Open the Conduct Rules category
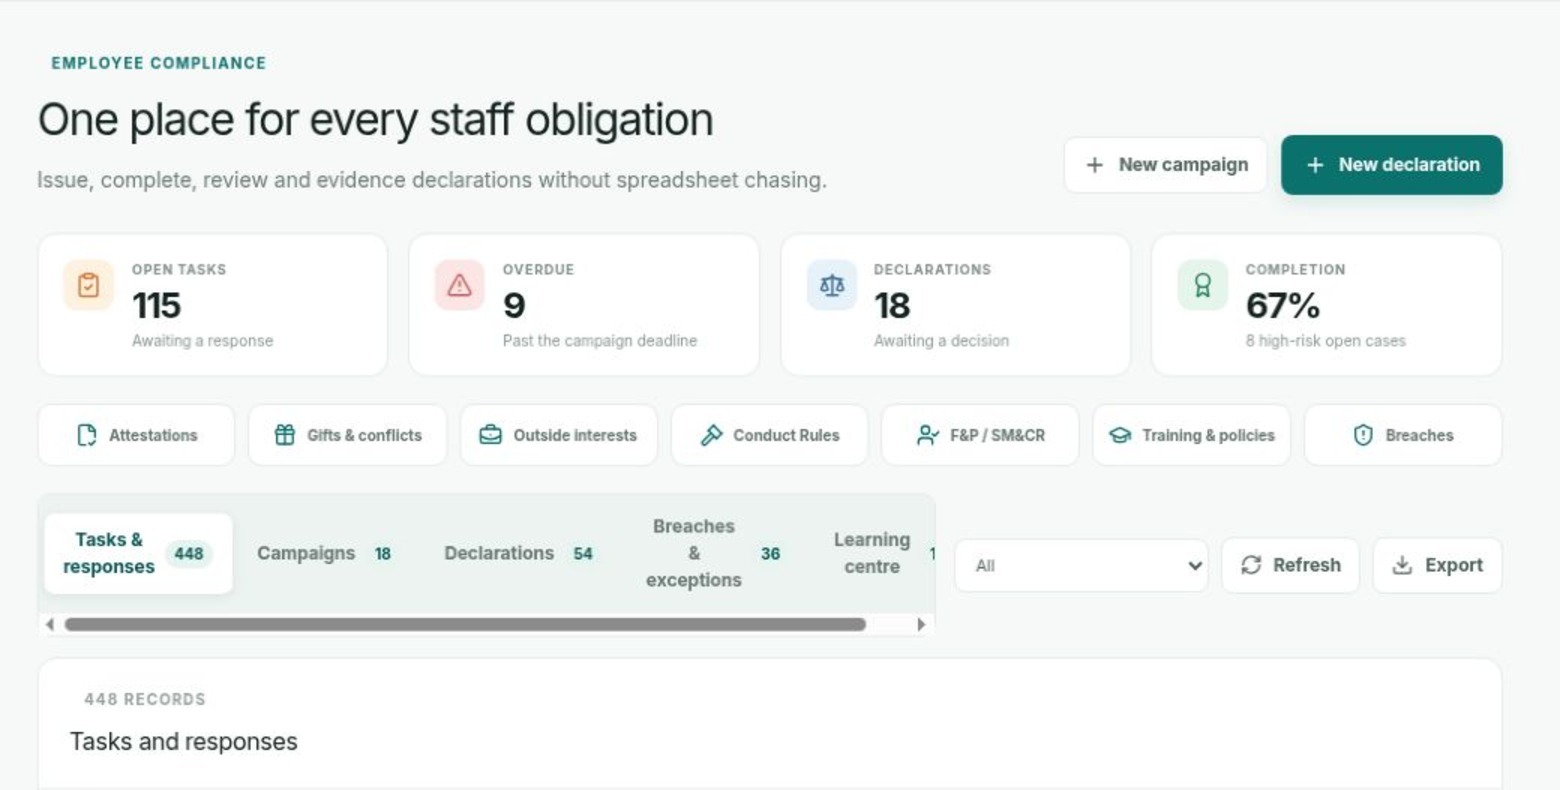 [x=770, y=435]
